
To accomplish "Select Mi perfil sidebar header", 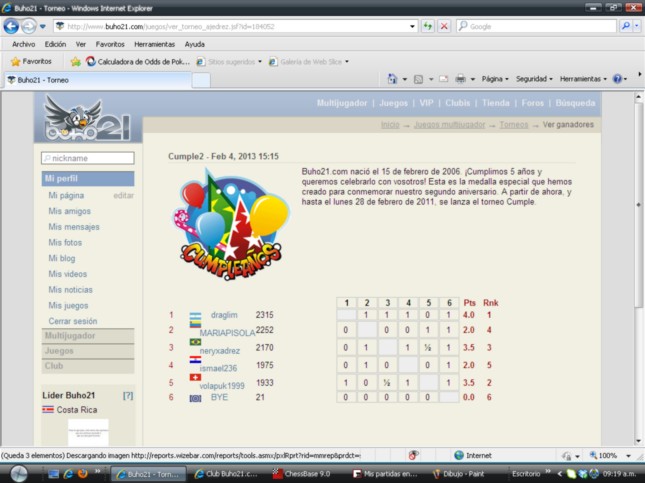I will pyautogui.click(x=88, y=179).
